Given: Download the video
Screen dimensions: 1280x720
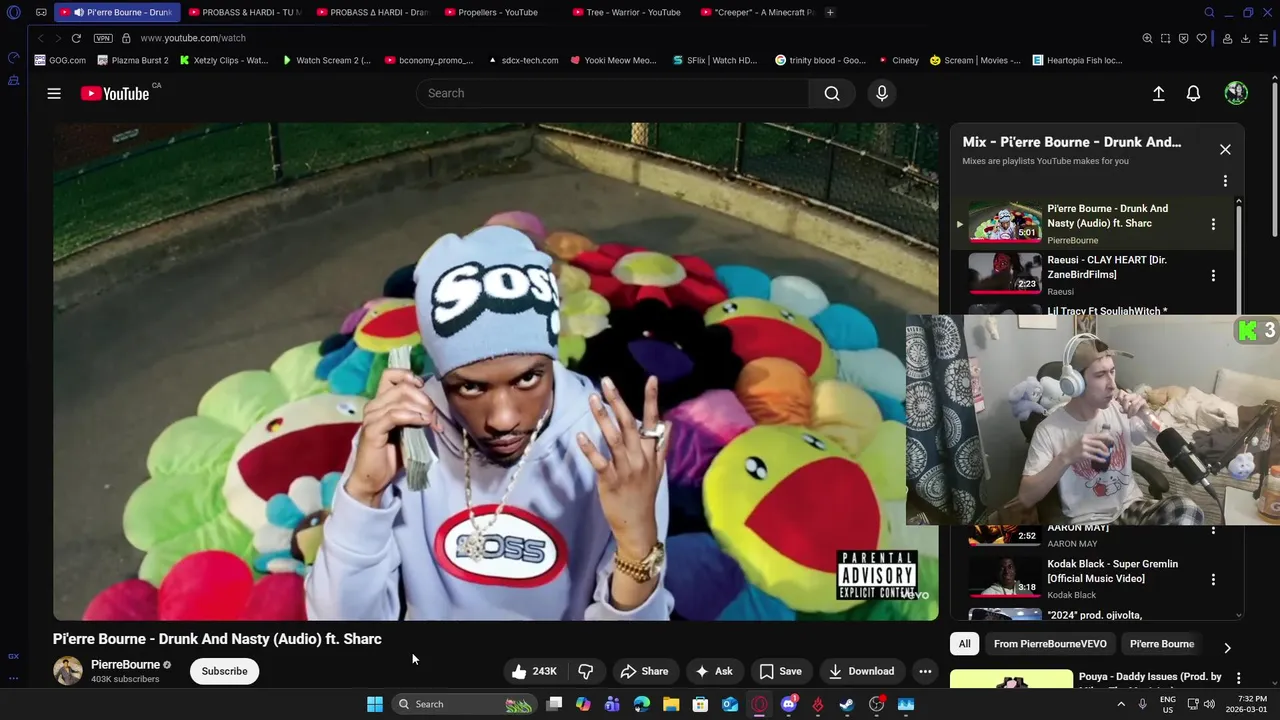Looking at the screenshot, I should [x=861, y=671].
